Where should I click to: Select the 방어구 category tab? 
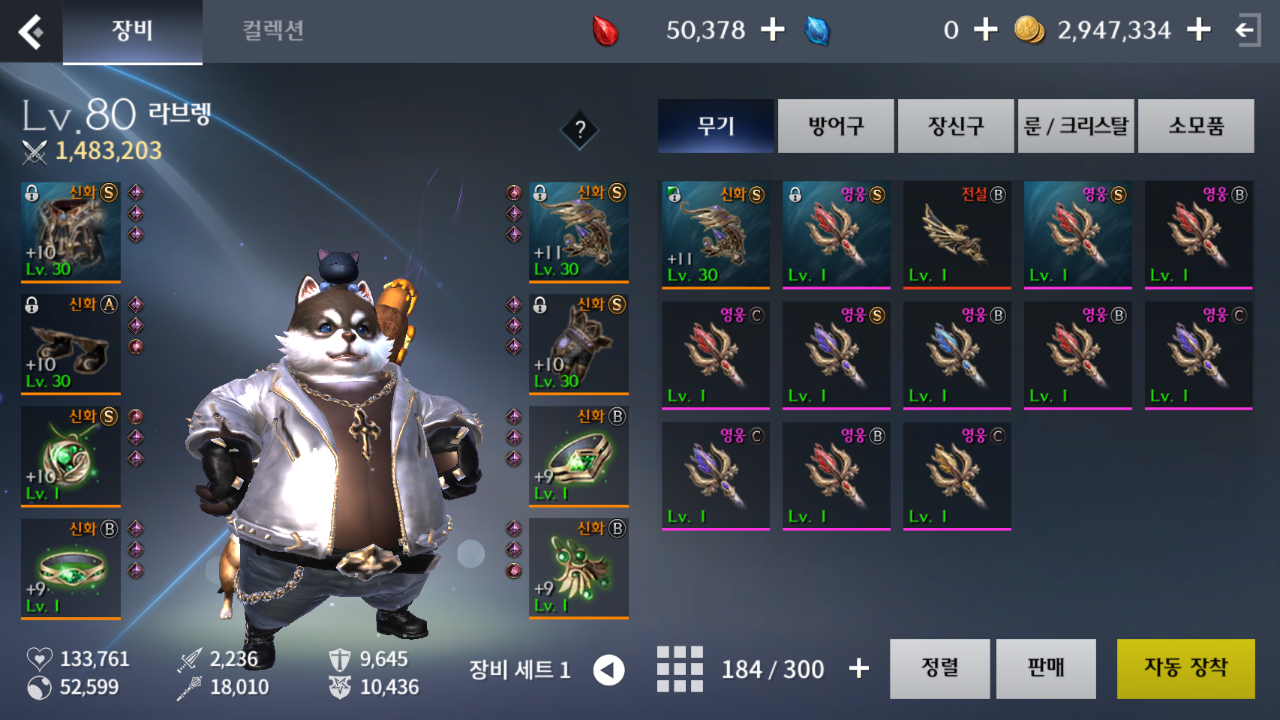click(x=836, y=126)
